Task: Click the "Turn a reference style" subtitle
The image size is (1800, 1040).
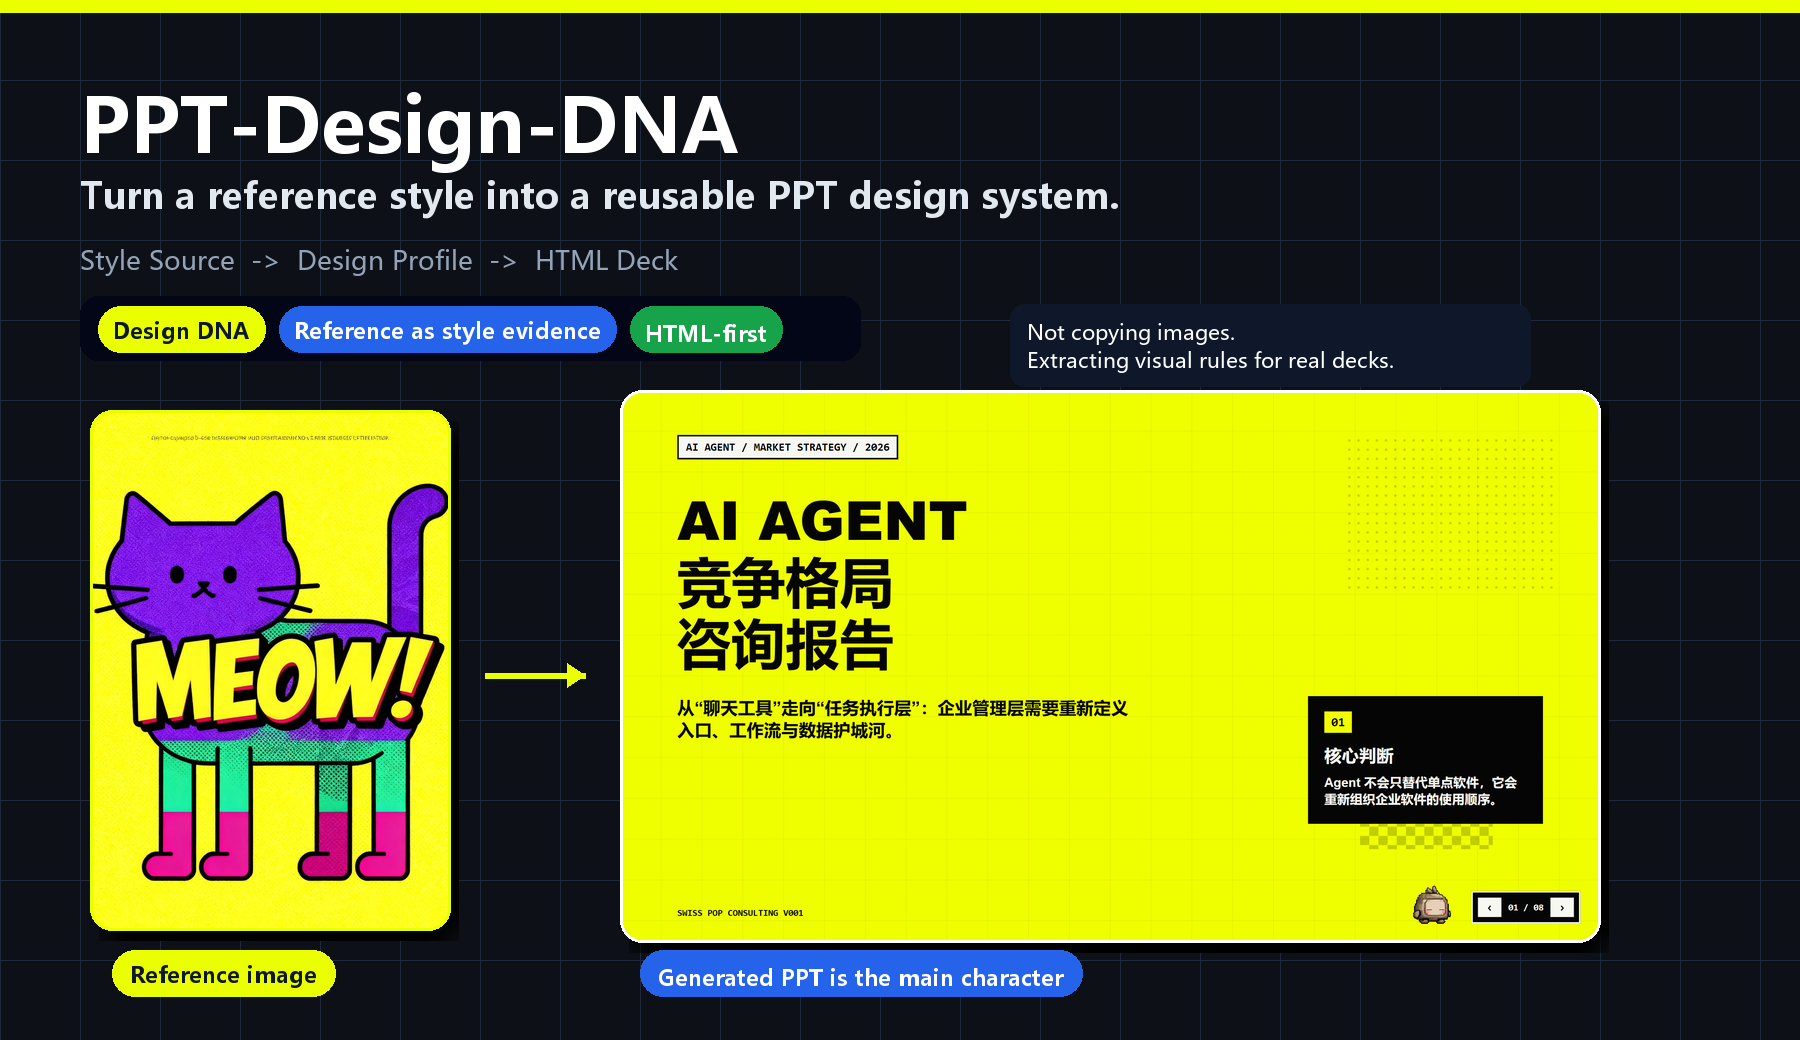Action: click(x=600, y=196)
